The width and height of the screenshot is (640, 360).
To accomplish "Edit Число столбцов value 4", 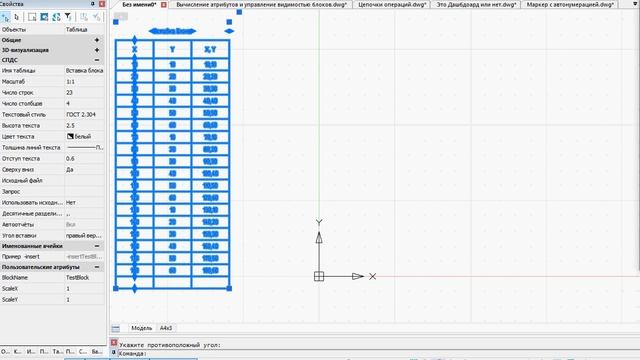I will pyautogui.click(x=84, y=104).
